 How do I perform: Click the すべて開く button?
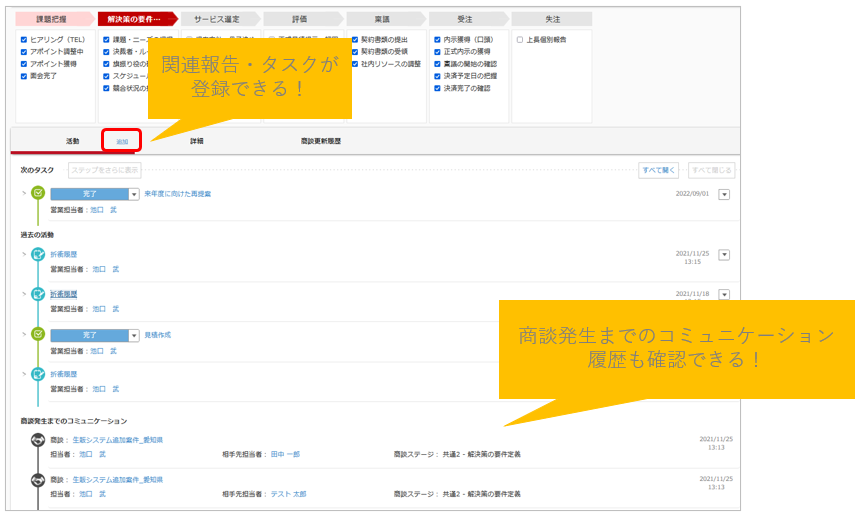pyautogui.click(x=659, y=170)
